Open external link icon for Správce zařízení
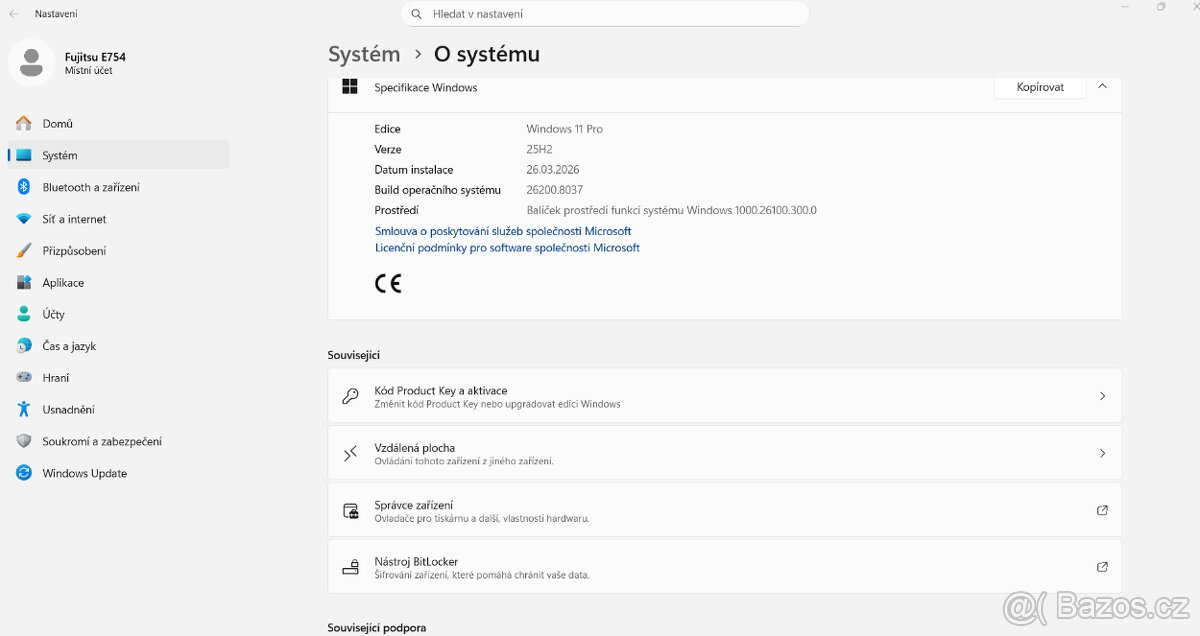Image resolution: width=1200 pixels, height=636 pixels. coord(1102,510)
